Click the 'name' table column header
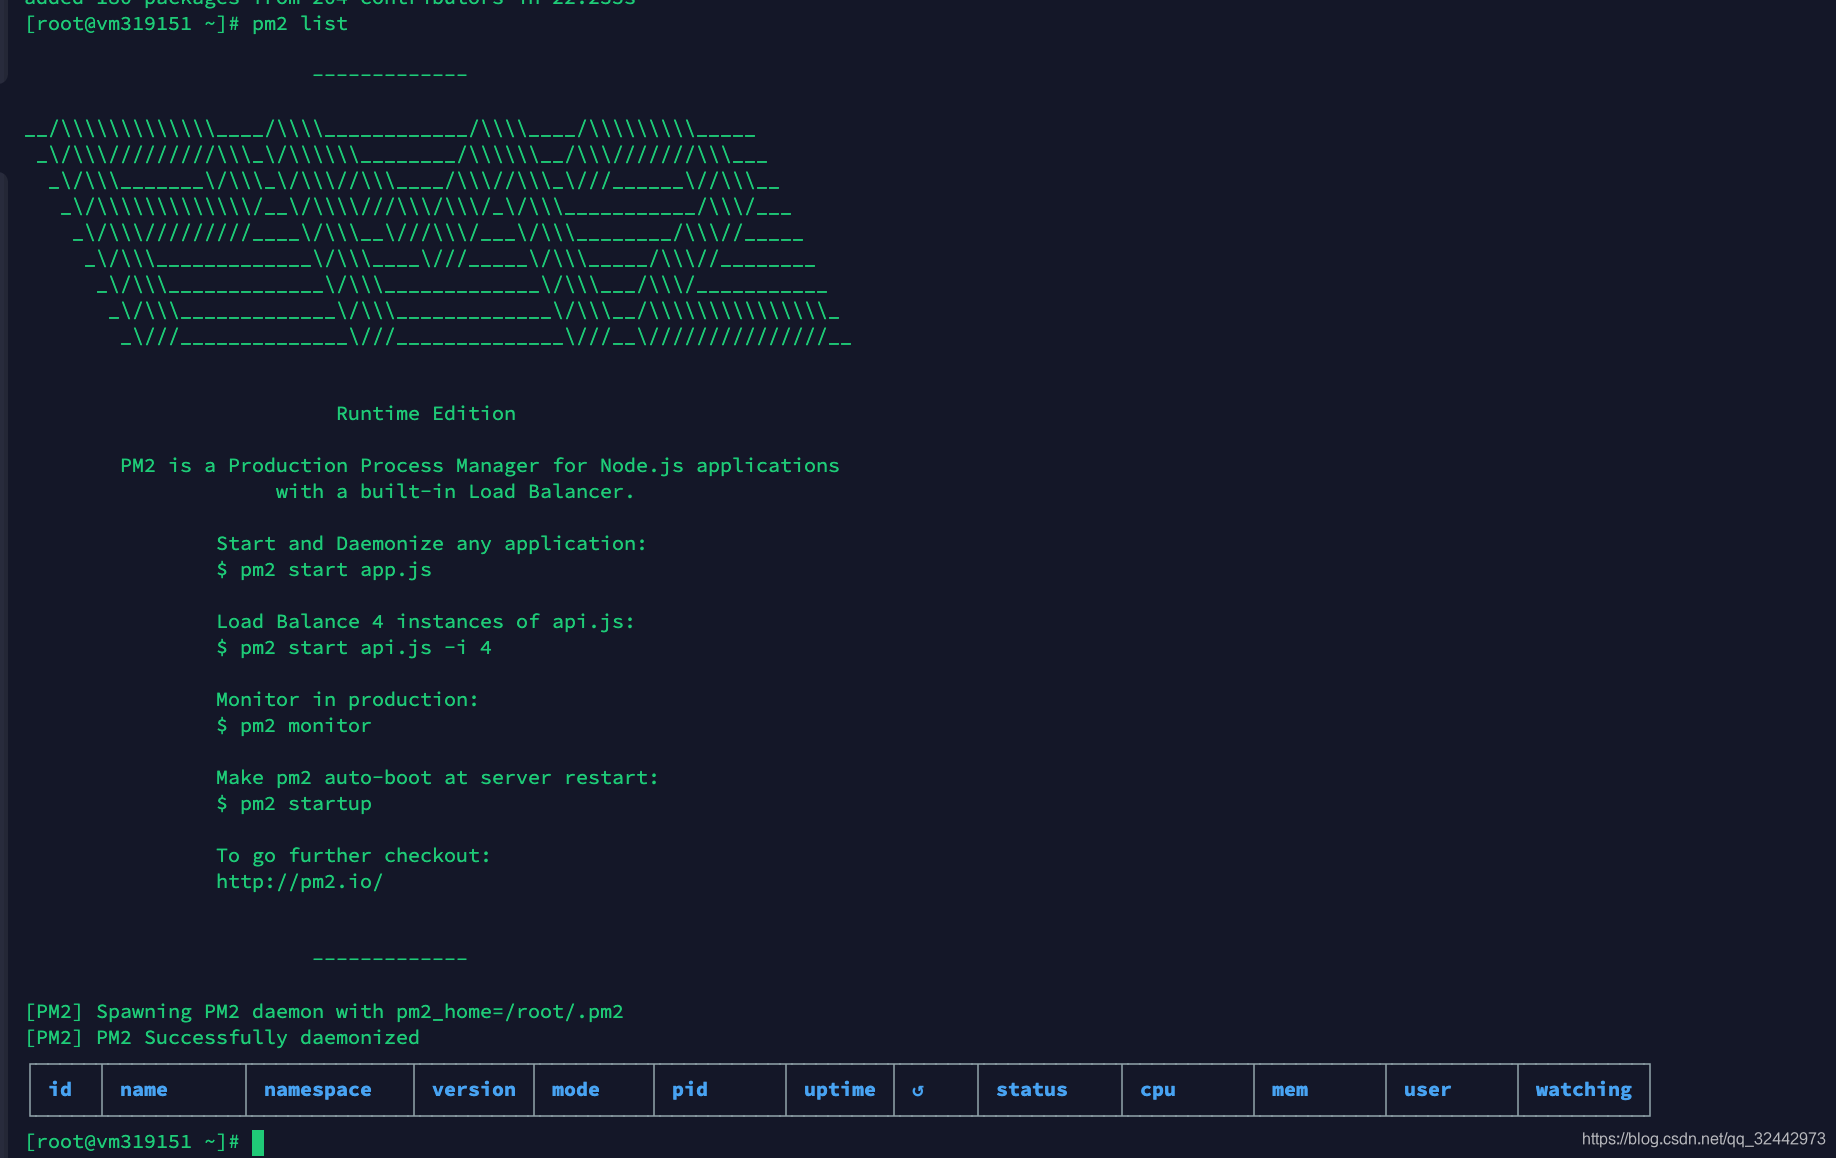The image size is (1836, 1158). click(x=144, y=1090)
